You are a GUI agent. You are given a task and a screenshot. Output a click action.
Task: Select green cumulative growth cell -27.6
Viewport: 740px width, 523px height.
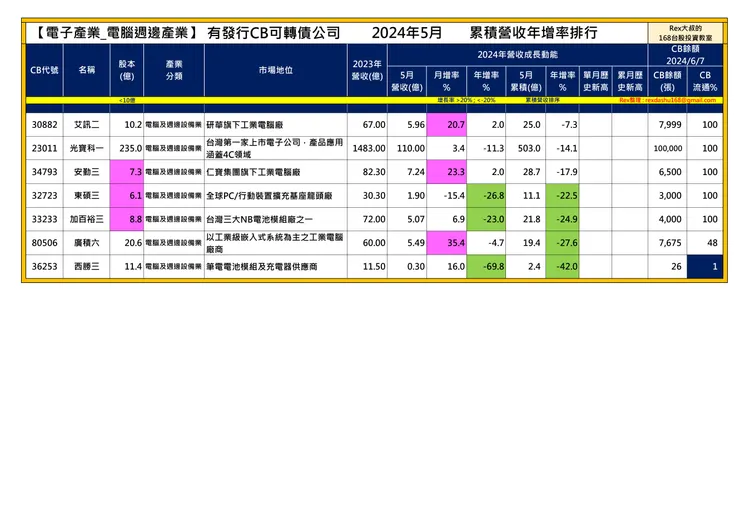pos(562,243)
